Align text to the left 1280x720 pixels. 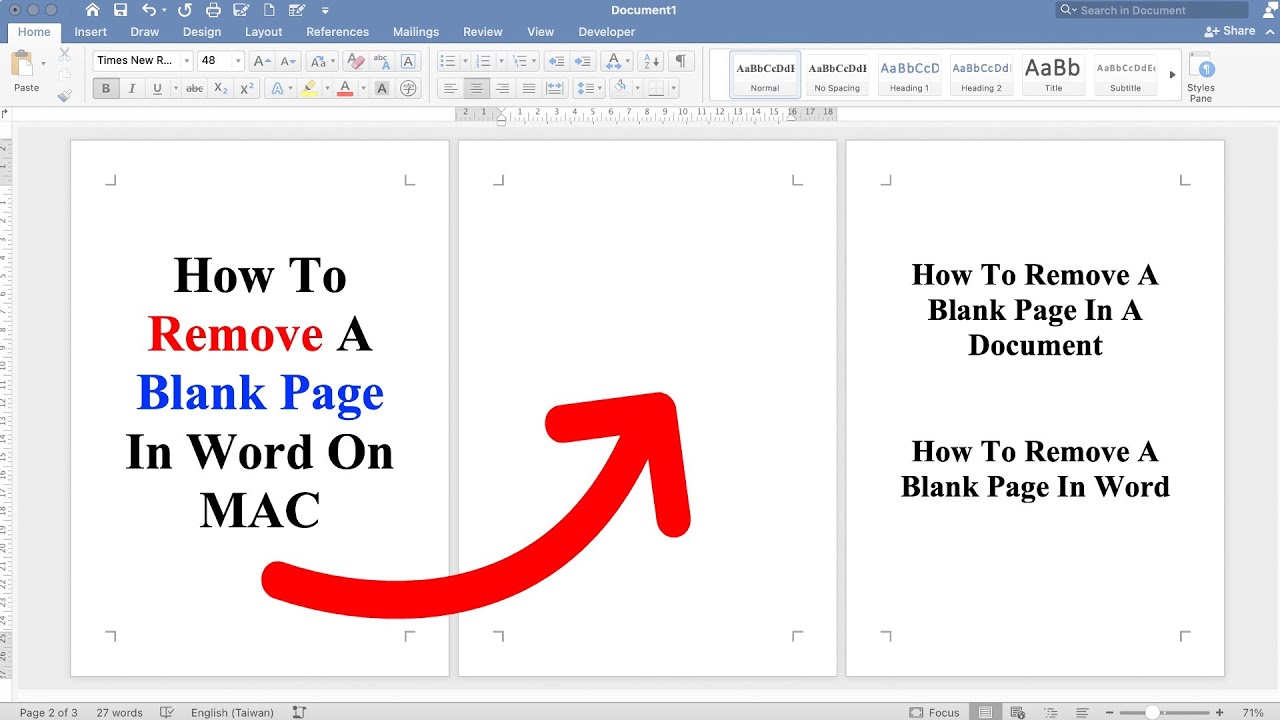tap(451, 88)
